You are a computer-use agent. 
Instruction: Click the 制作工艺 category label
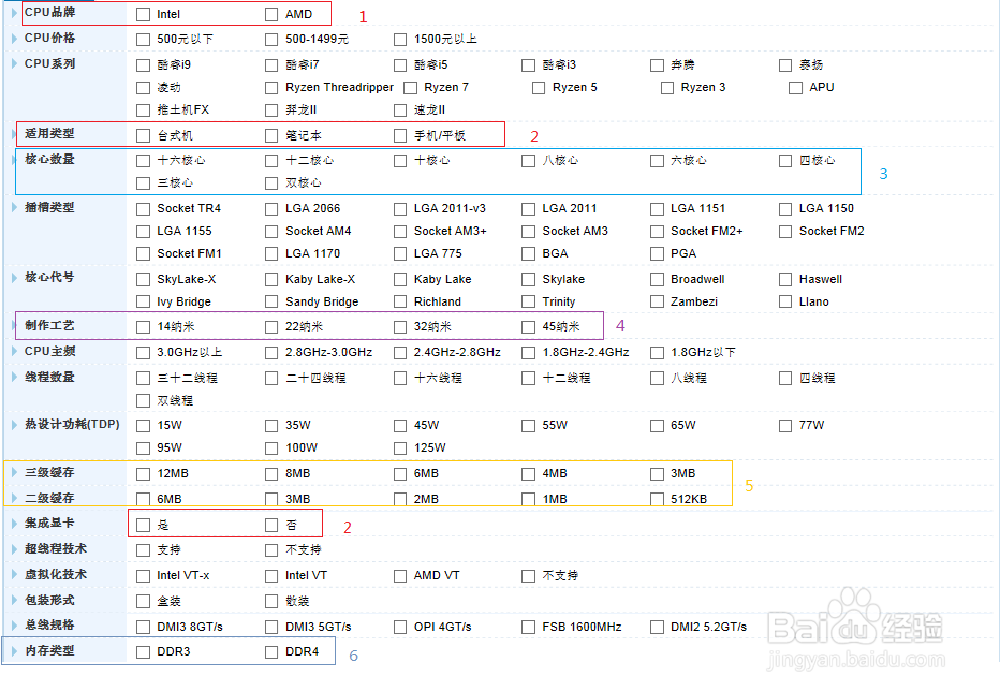50,325
